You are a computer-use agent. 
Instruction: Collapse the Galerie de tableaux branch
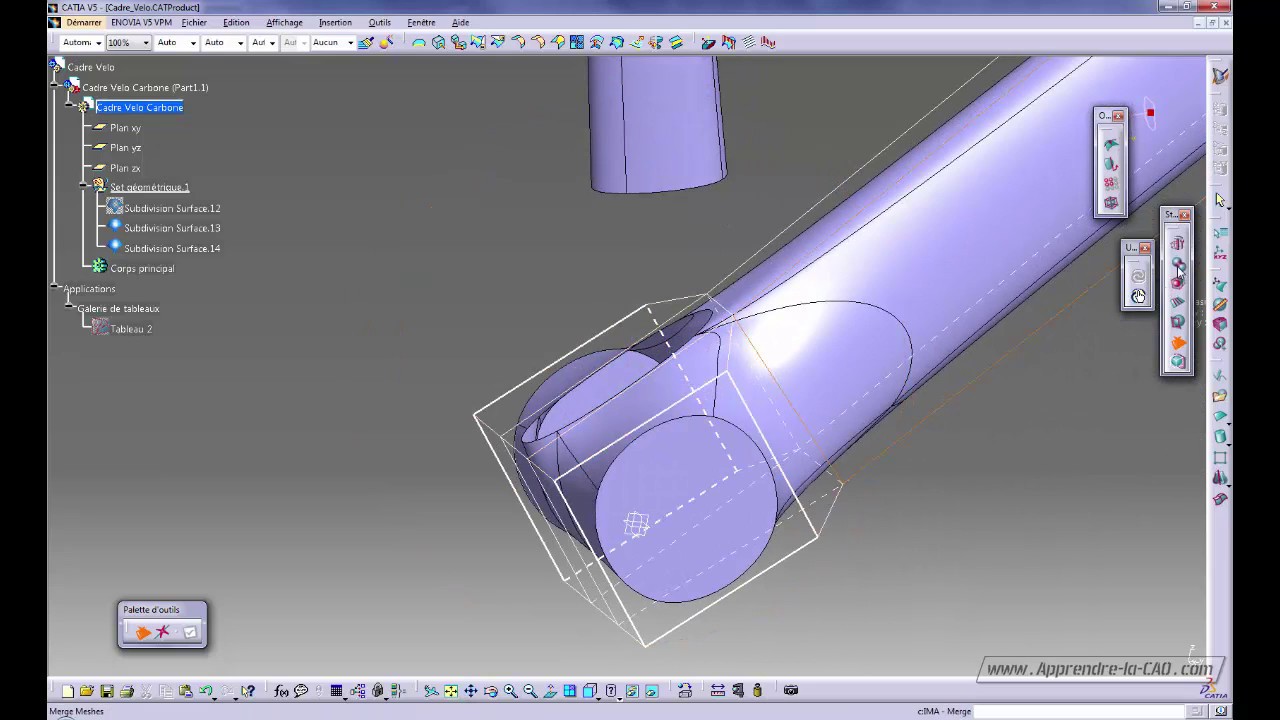pyautogui.click(x=71, y=308)
